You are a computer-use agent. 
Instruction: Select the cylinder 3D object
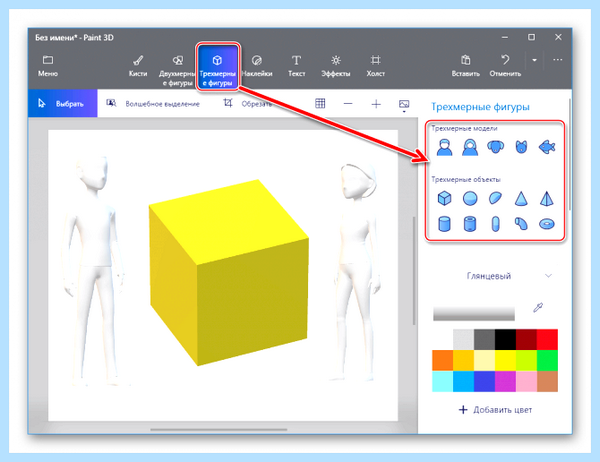(x=444, y=224)
